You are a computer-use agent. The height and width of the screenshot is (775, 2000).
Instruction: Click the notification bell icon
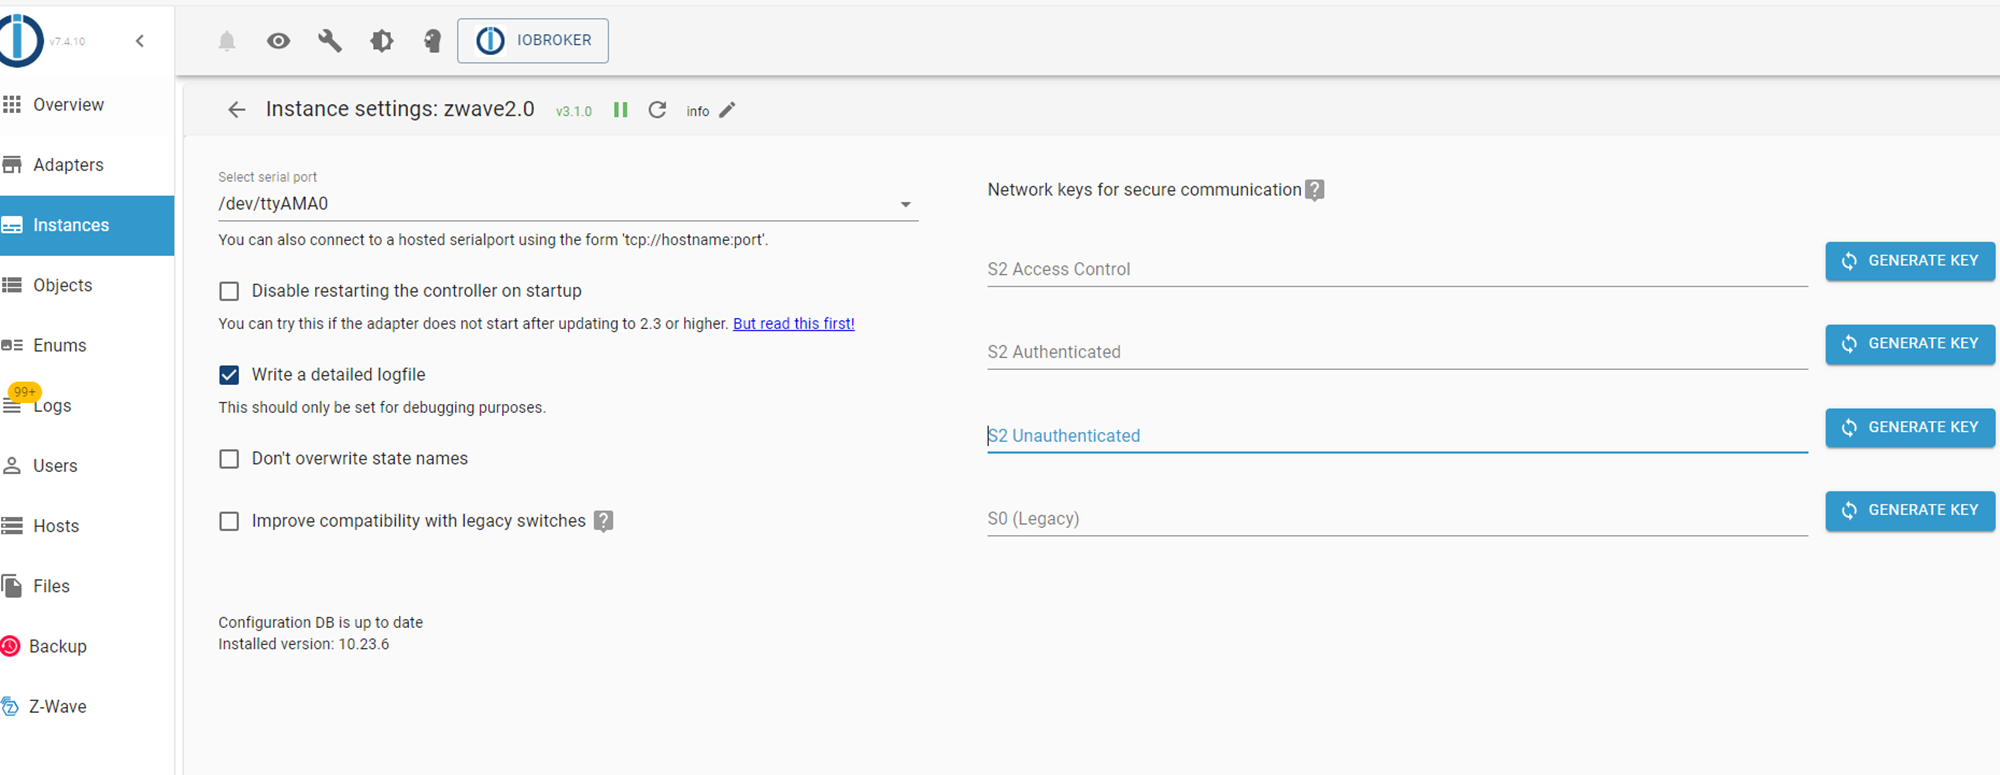[x=227, y=41]
